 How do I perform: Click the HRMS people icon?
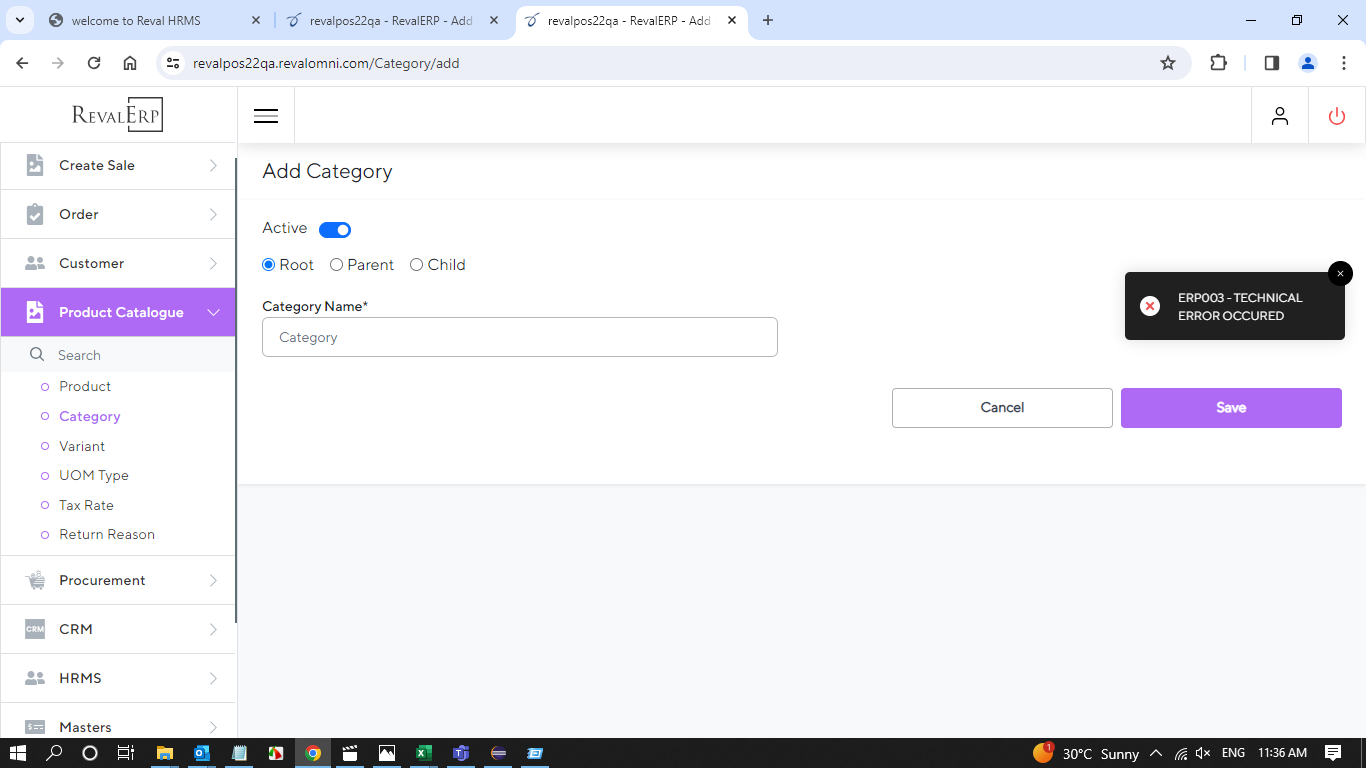click(35, 678)
